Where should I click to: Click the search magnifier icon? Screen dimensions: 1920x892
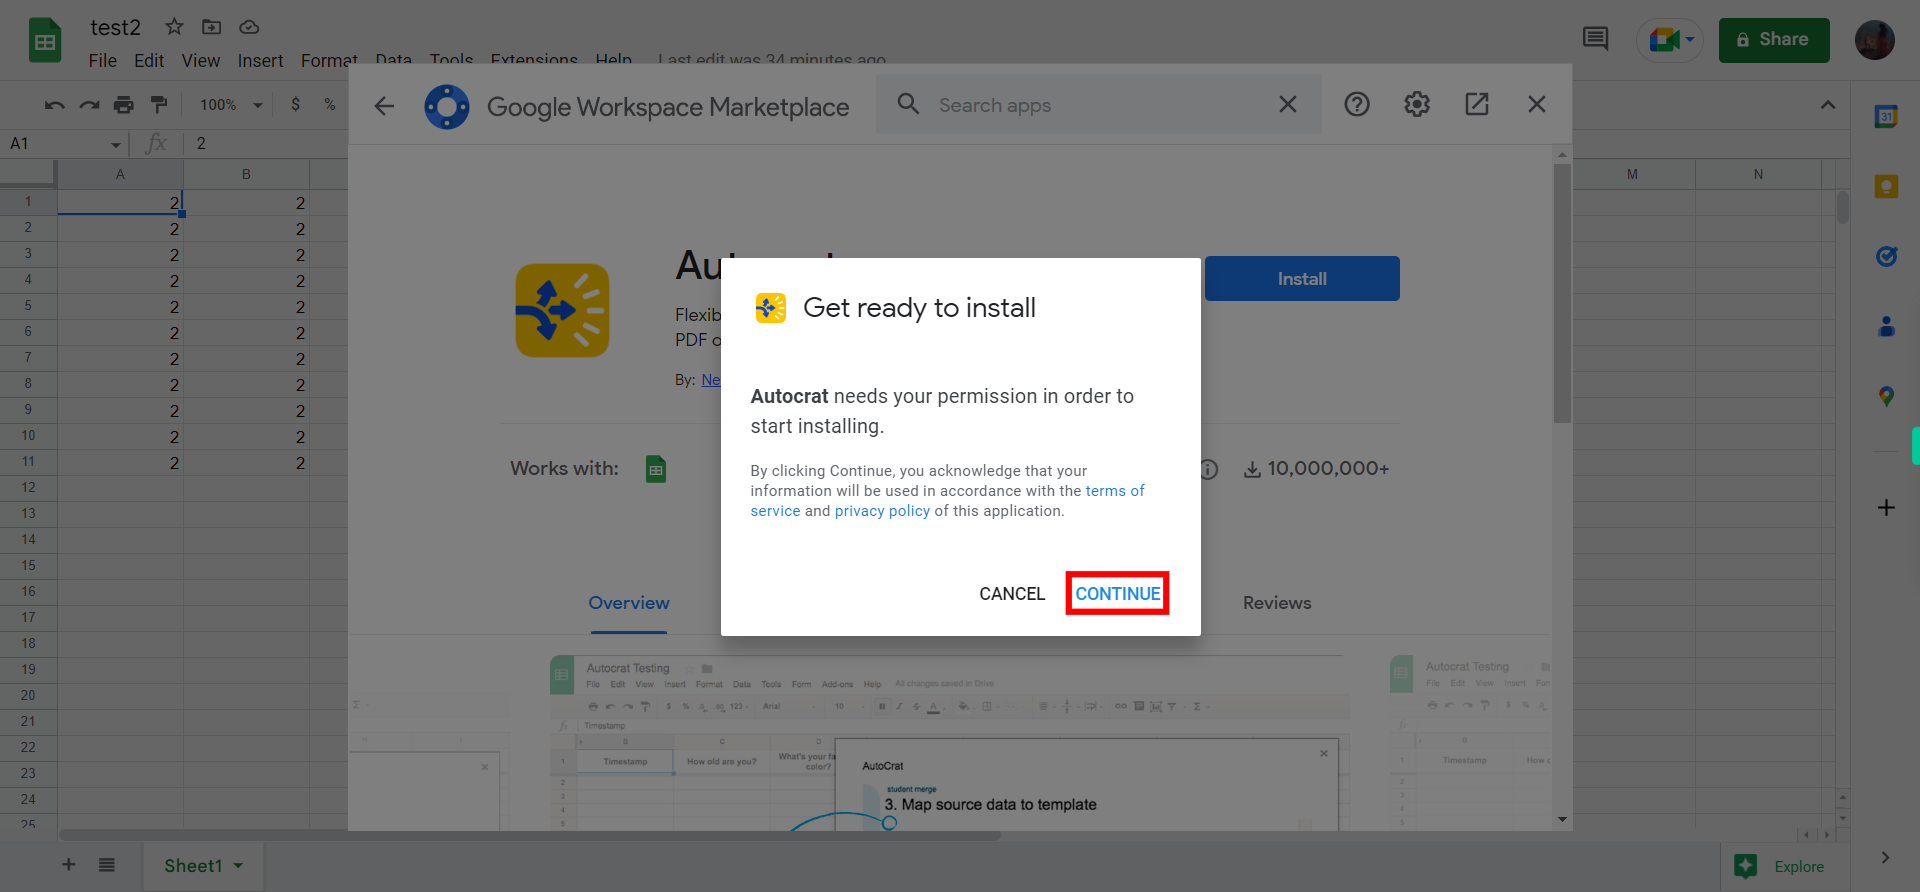point(908,104)
